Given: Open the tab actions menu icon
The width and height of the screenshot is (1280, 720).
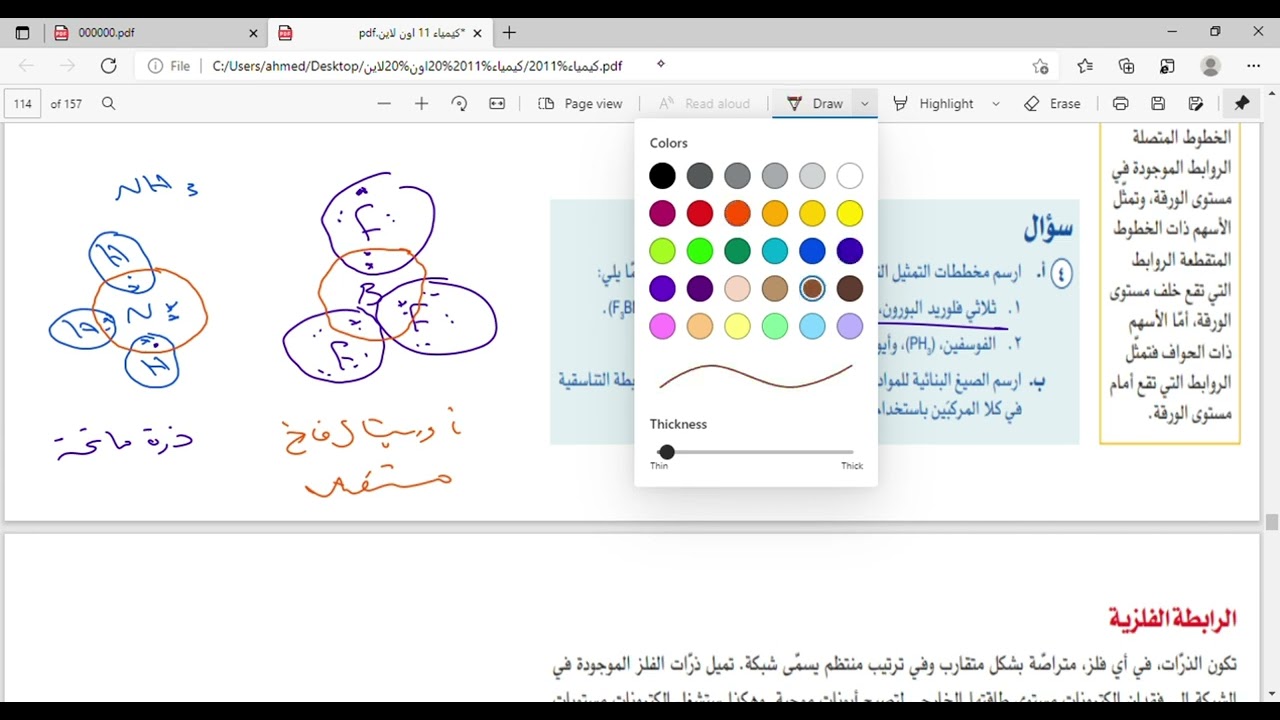Looking at the screenshot, I should (23, 33).
